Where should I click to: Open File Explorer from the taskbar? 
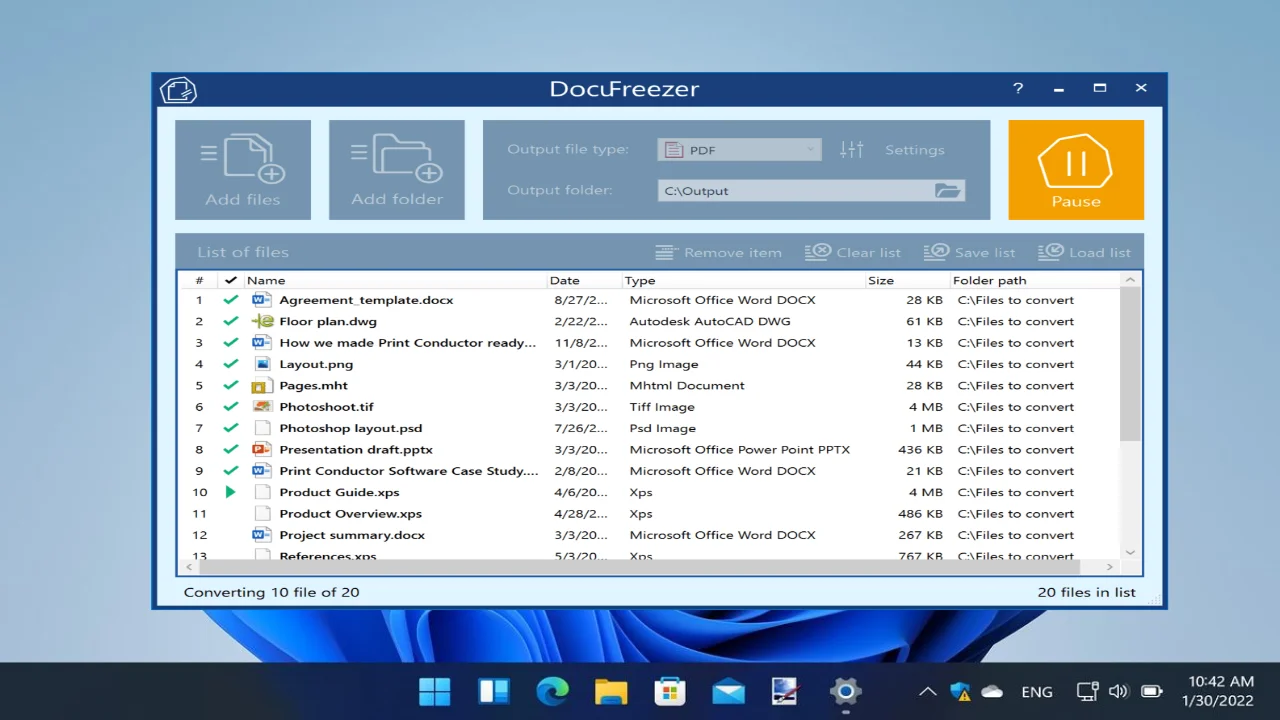[611, 691]
